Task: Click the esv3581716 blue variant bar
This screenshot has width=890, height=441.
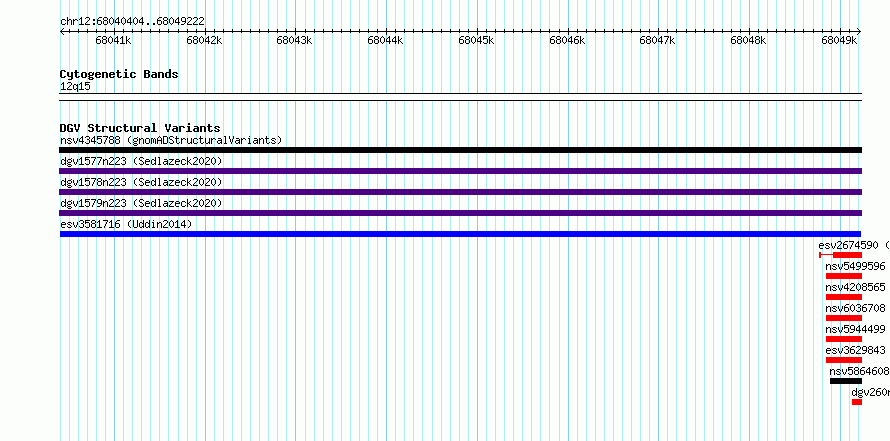Action: pyautogui.click(x=460, y=234)
